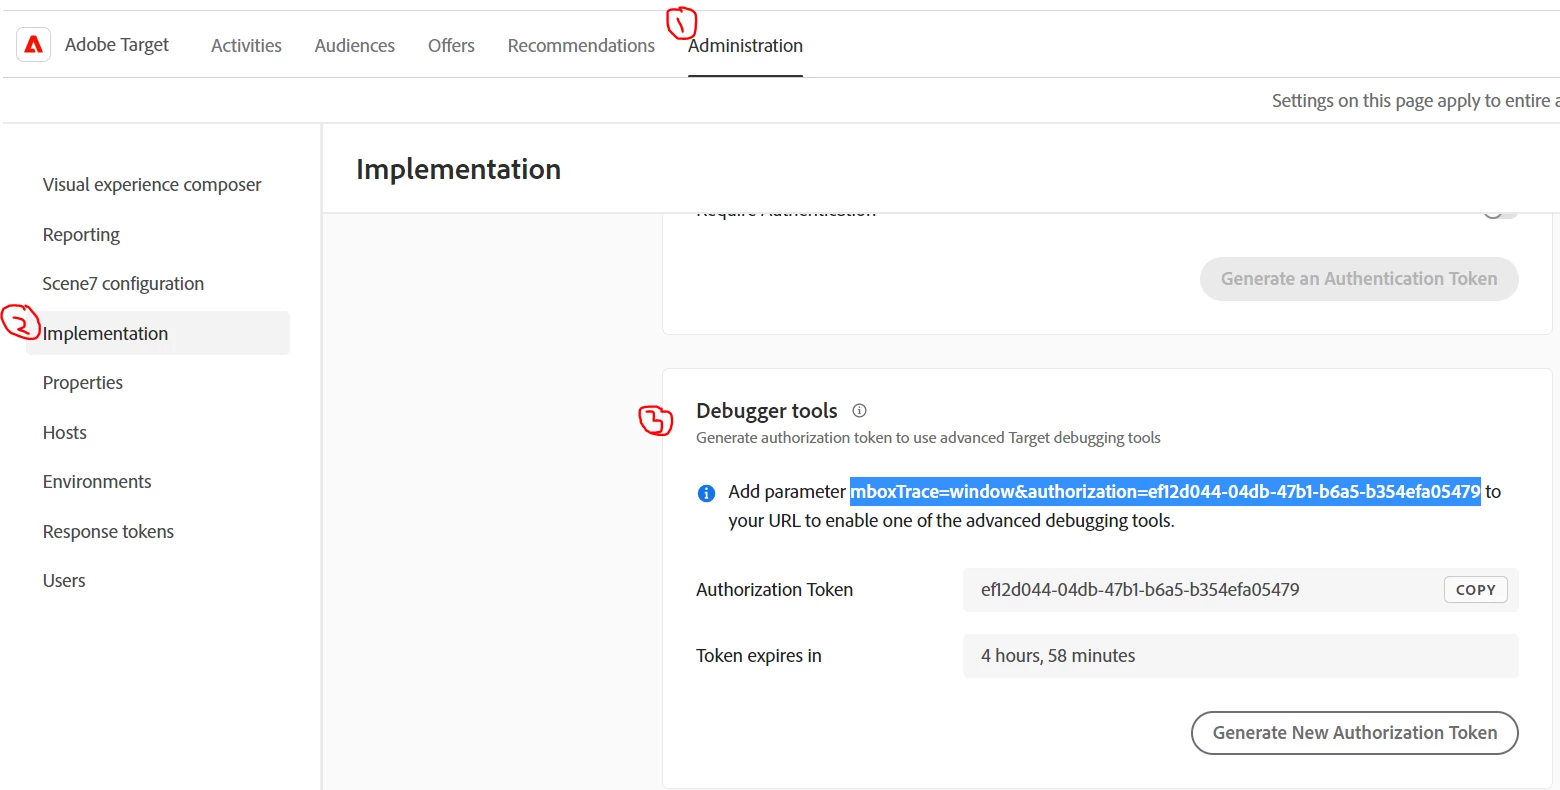Screen dimensions: 1560x790
Task: Open the Recommendations tab
Action: [x=581, y=45]
